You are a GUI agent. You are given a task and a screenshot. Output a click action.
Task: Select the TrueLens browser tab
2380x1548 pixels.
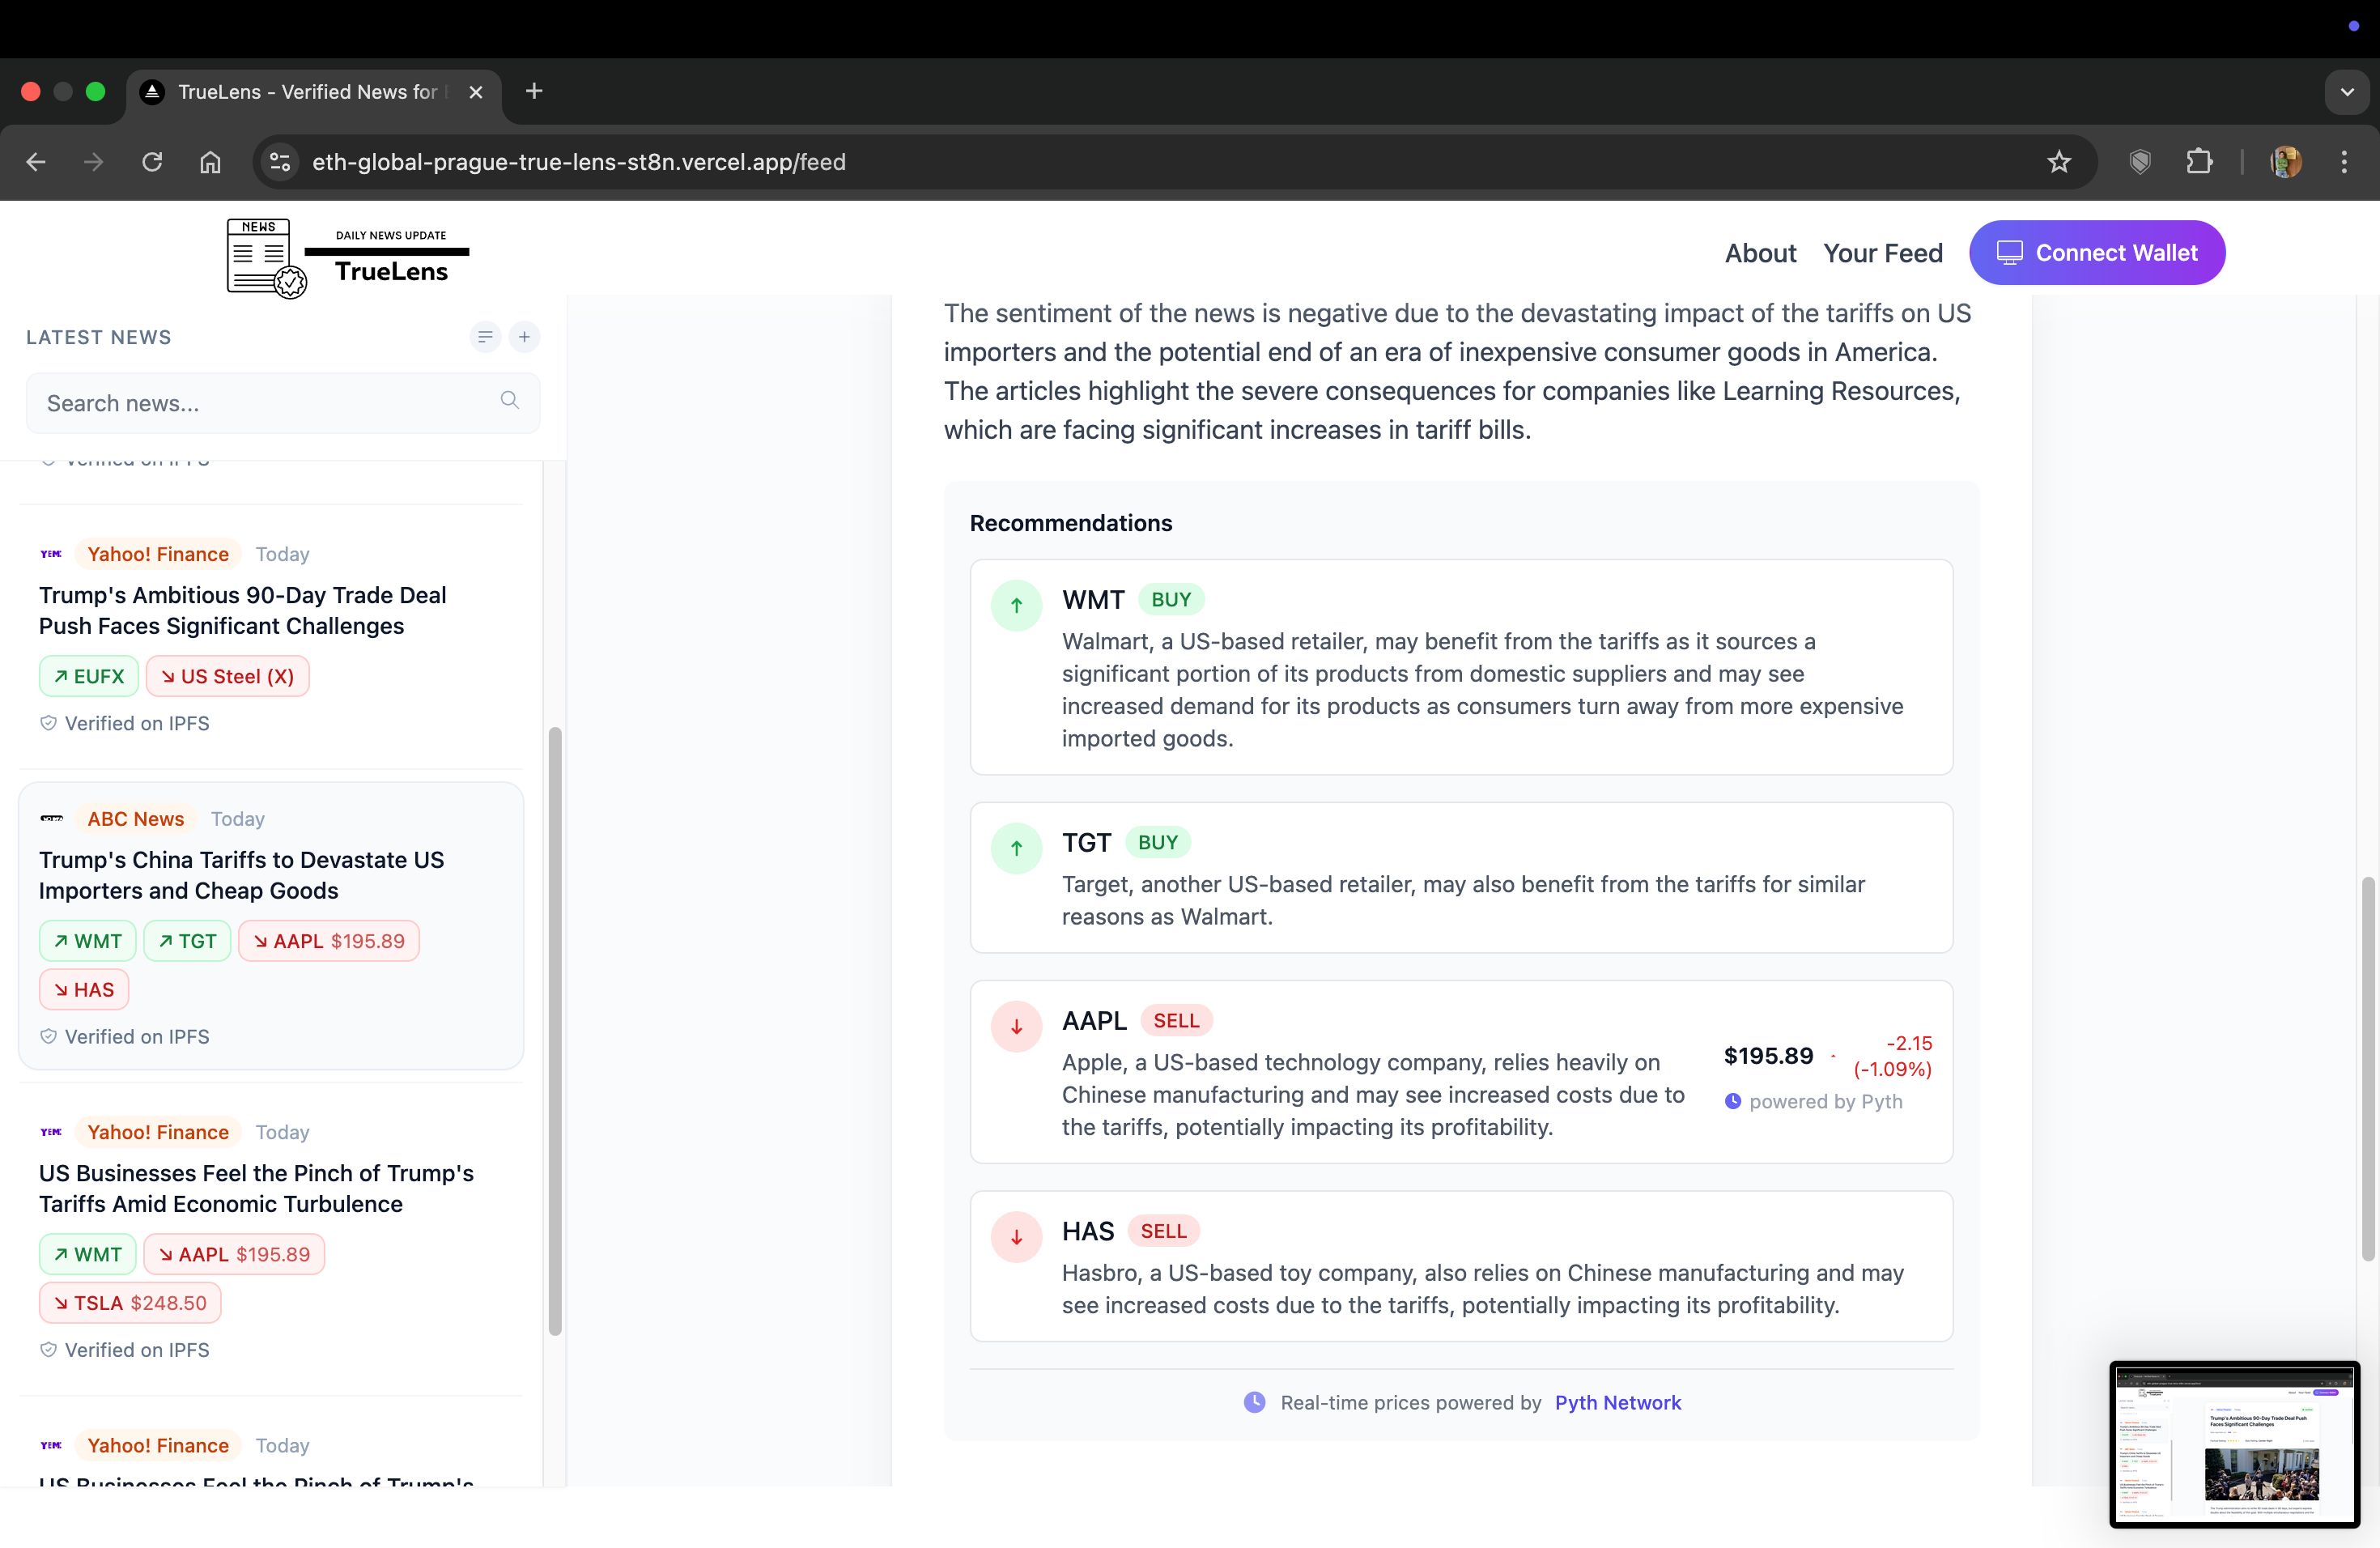[314, 92]
